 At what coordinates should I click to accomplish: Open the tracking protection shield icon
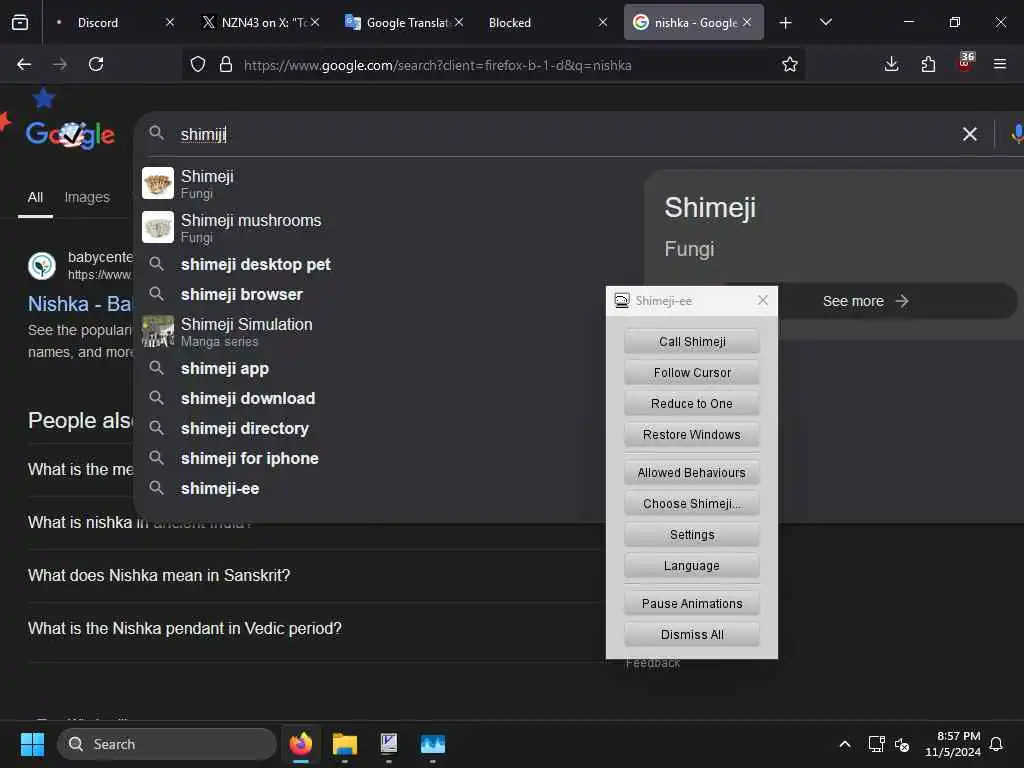click(x=198, y=64)
